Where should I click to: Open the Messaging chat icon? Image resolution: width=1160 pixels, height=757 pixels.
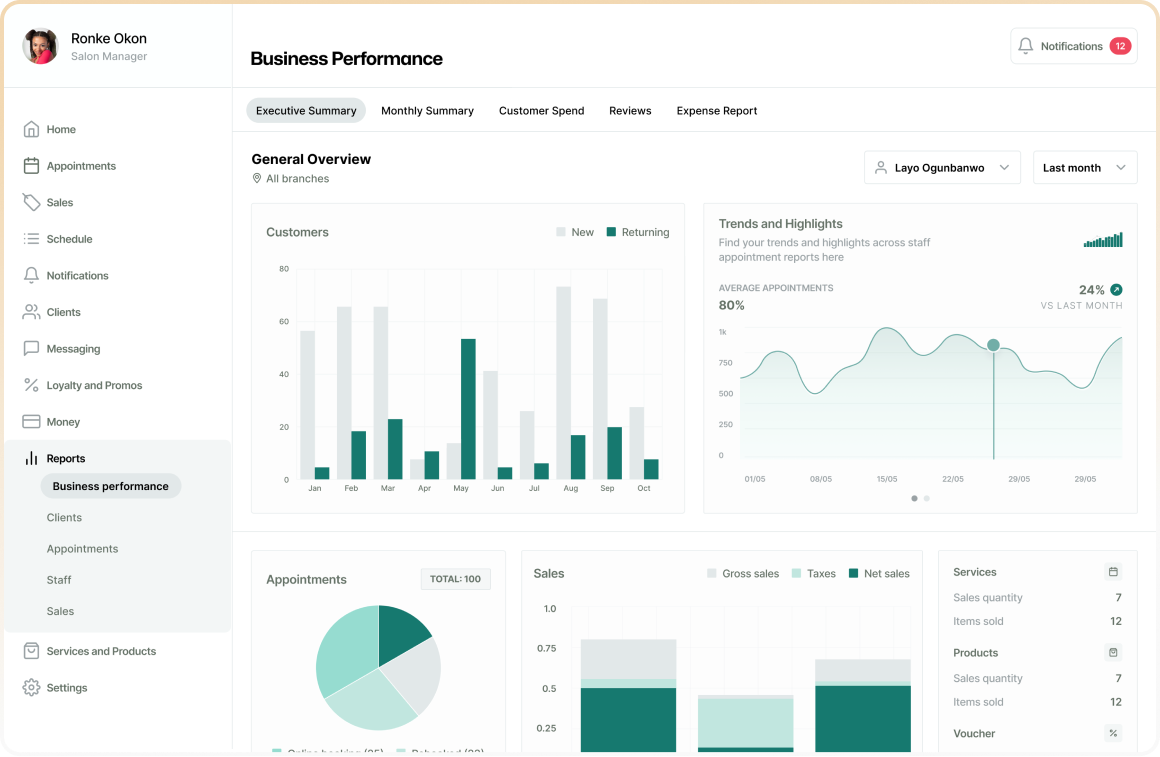click(31, 349)
